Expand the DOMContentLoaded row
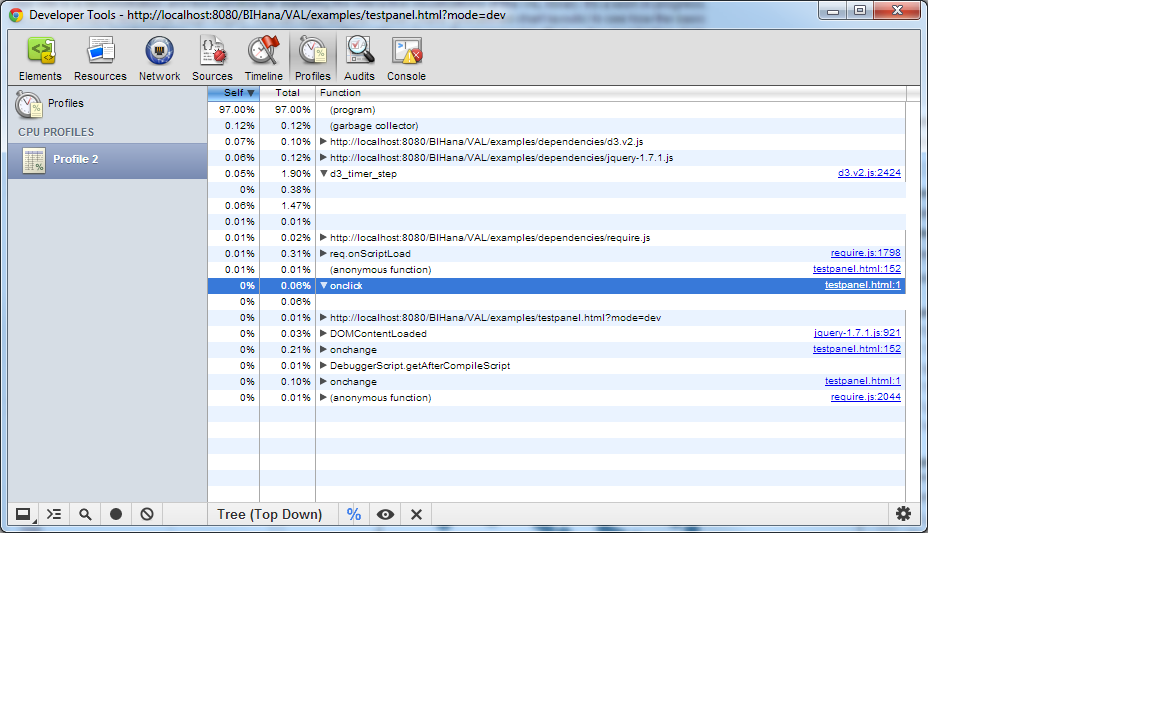The width and height of the screenshot is (1152, 720). click(x=323, y=334)
